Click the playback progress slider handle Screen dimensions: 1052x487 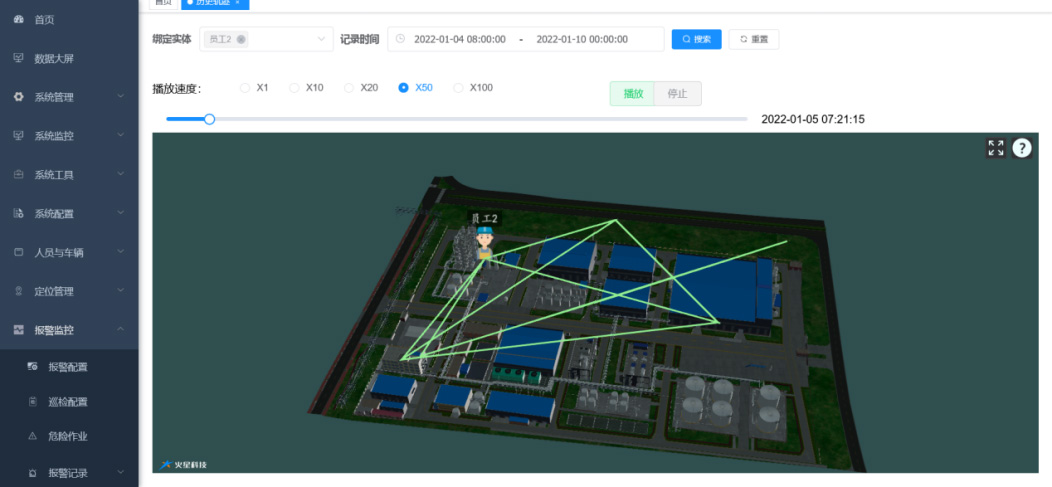point(209,119)
